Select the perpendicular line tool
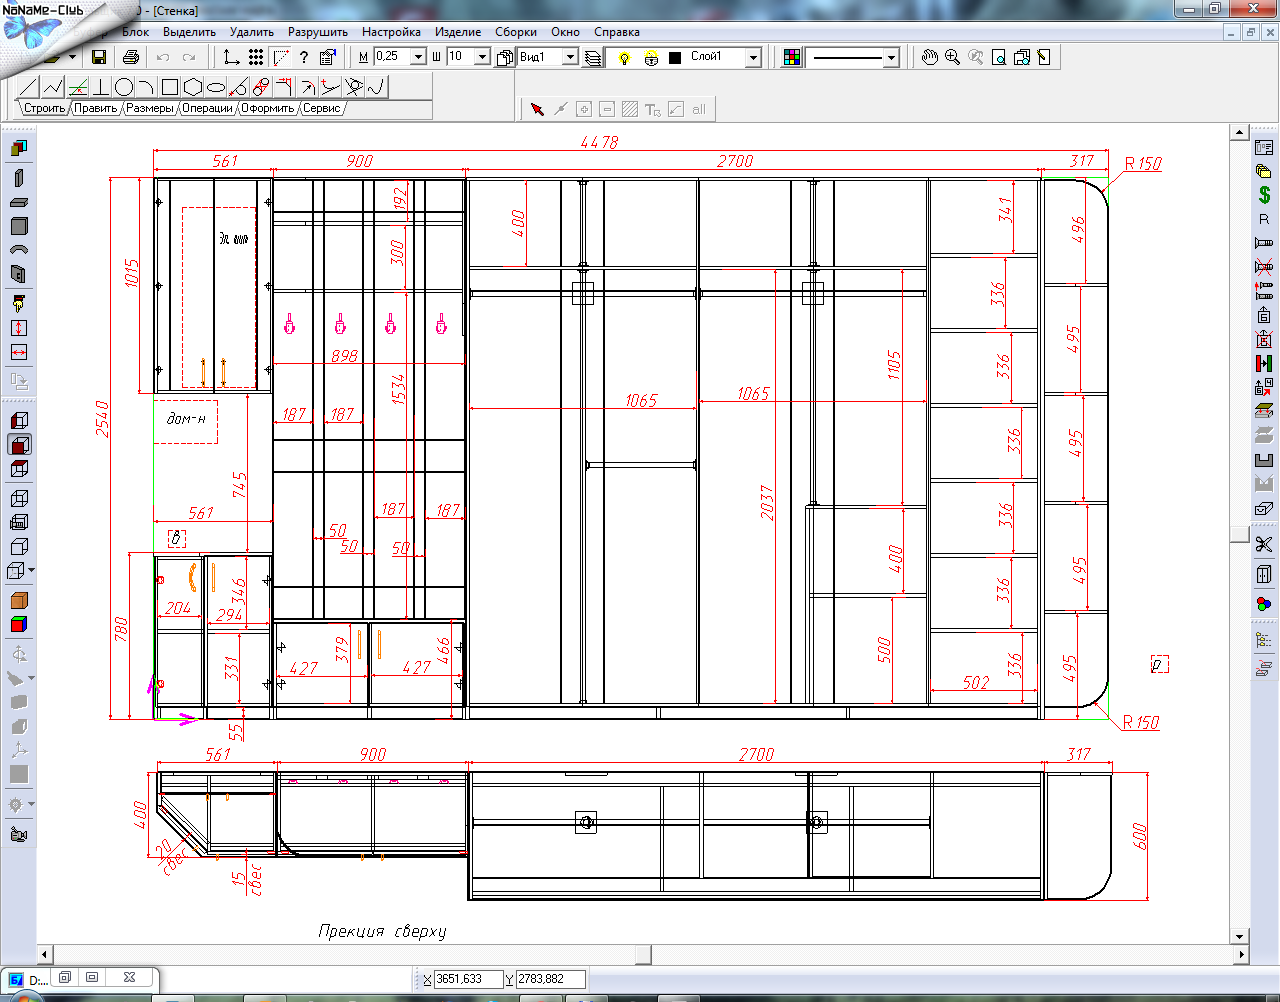 (100, 87)
